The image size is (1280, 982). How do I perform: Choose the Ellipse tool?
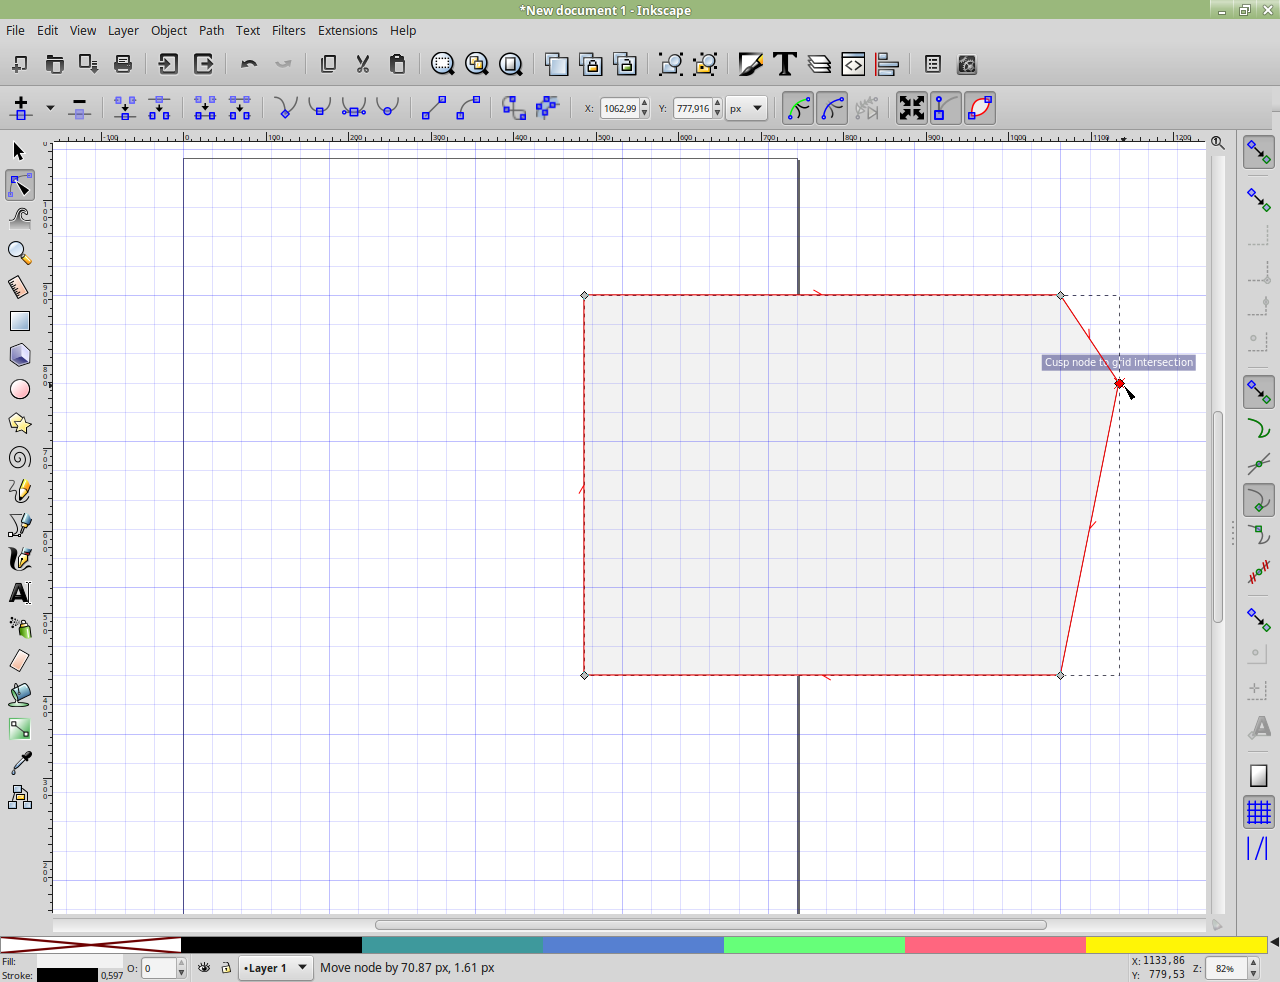pyautogui.click(x=19, y=390)
